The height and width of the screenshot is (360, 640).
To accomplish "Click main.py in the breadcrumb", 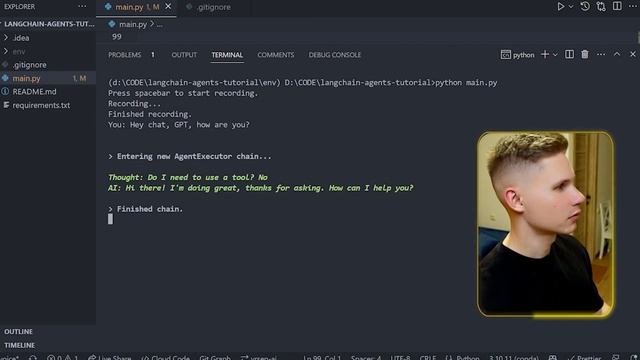I will pos(133,24).
